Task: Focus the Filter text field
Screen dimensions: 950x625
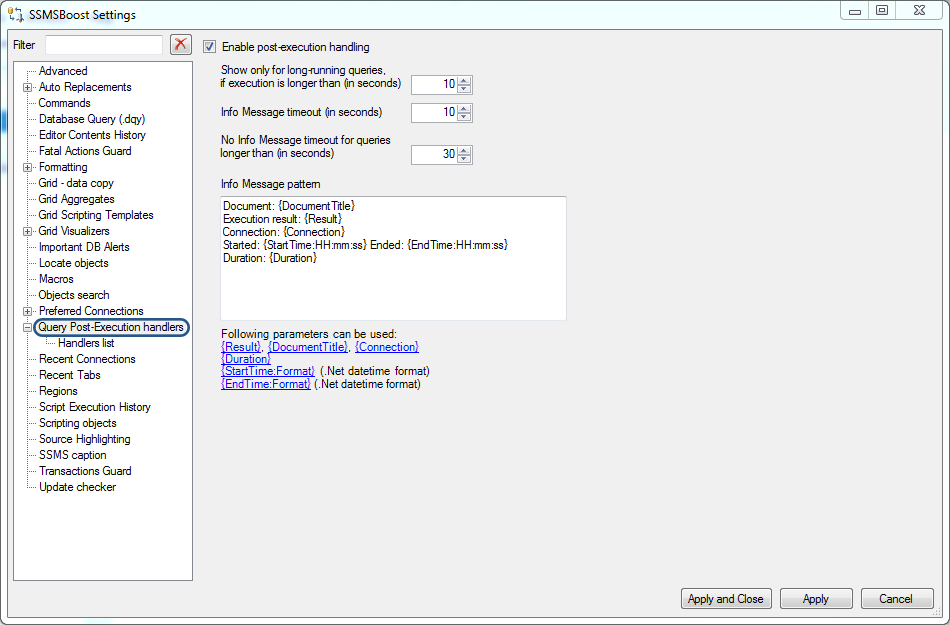Action: 104,45
